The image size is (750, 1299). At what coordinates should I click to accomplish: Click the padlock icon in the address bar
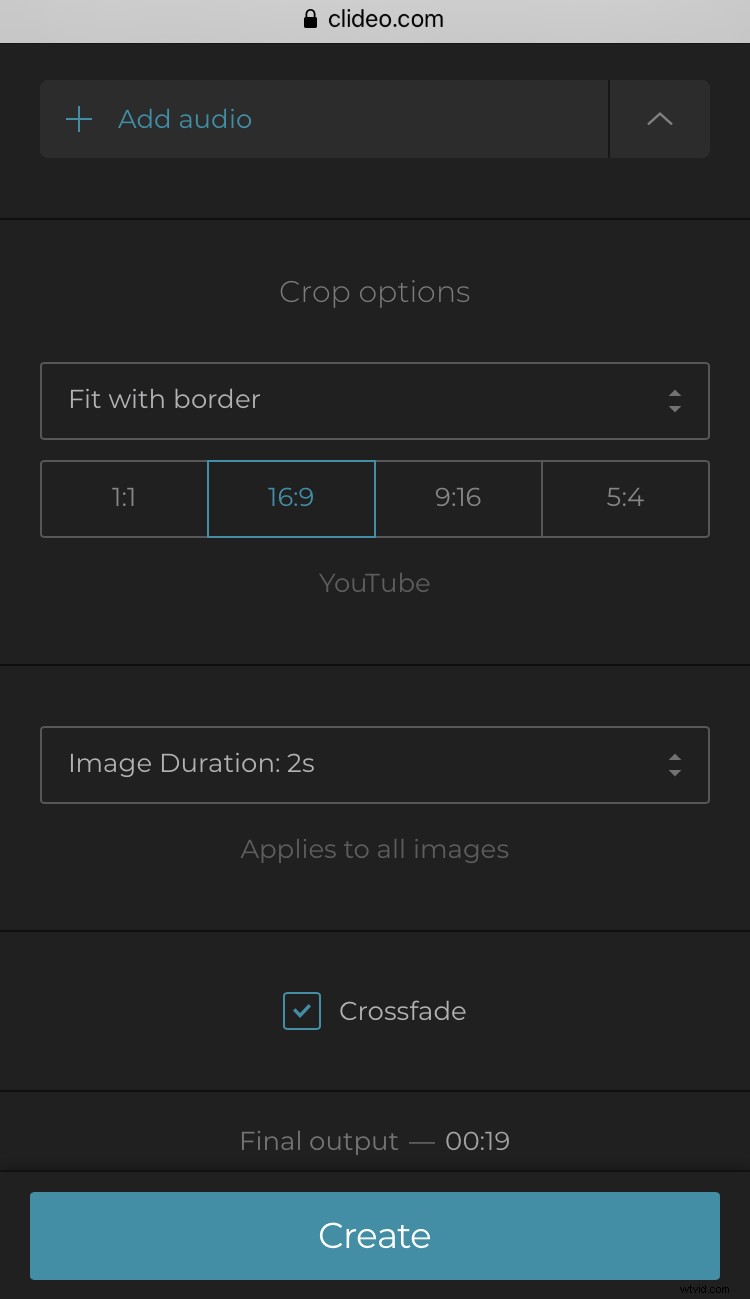point(310,18)
